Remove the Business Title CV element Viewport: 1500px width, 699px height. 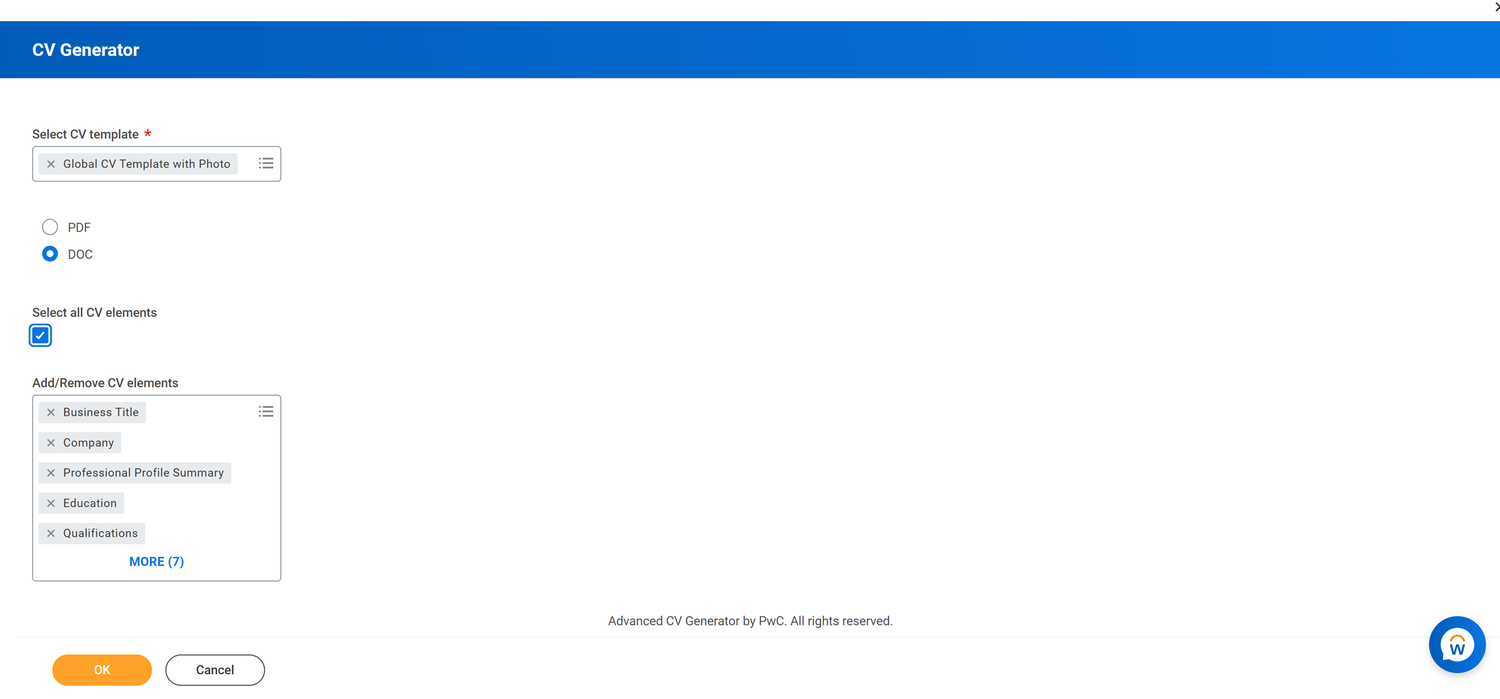[x=51, y=411]
